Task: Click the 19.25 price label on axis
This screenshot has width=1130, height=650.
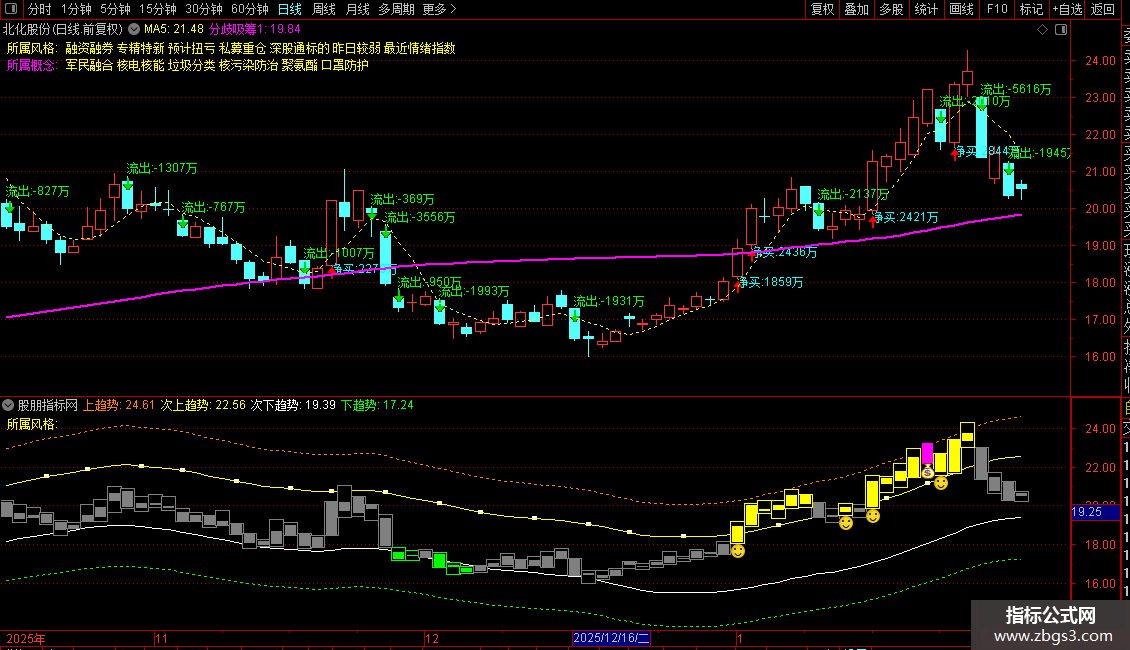Action: point(1095,512)
